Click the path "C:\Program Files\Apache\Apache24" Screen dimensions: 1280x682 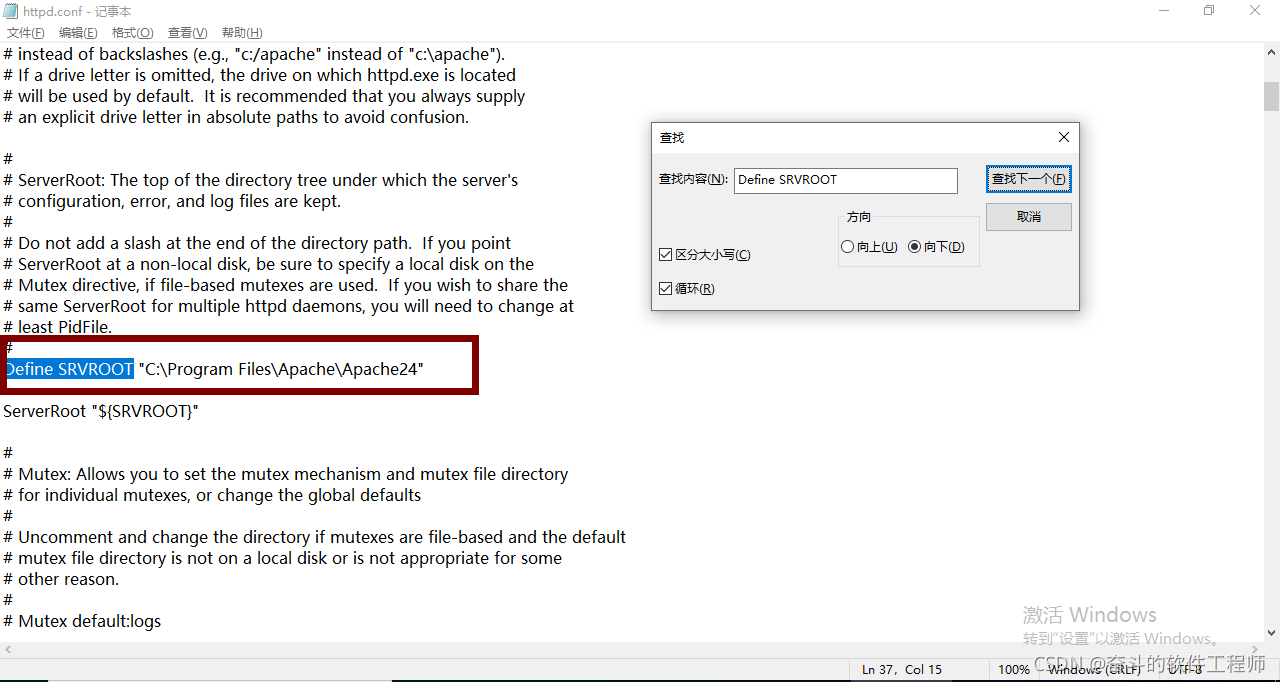pyautogui.click(x=281, y=369)
